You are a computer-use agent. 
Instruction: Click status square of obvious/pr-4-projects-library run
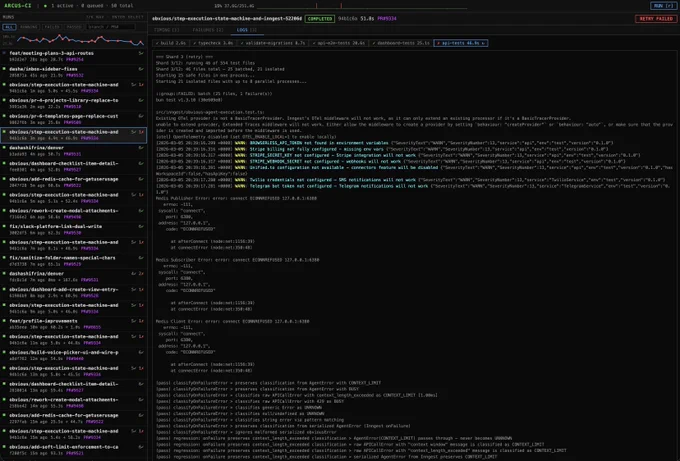click(4, 100)
